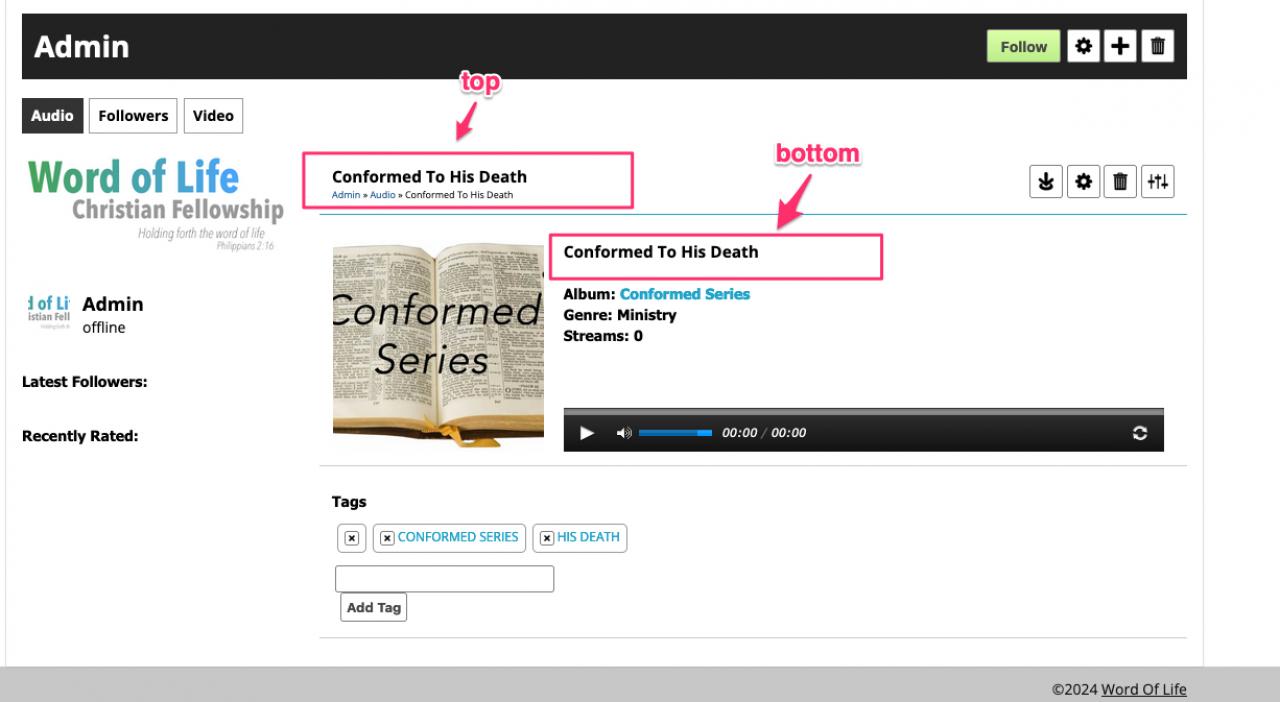Image resolution: width=1280 pixels, height=702 pixels.
Task: Remove the HIS DEATH tag
Action: pos(547,538)
